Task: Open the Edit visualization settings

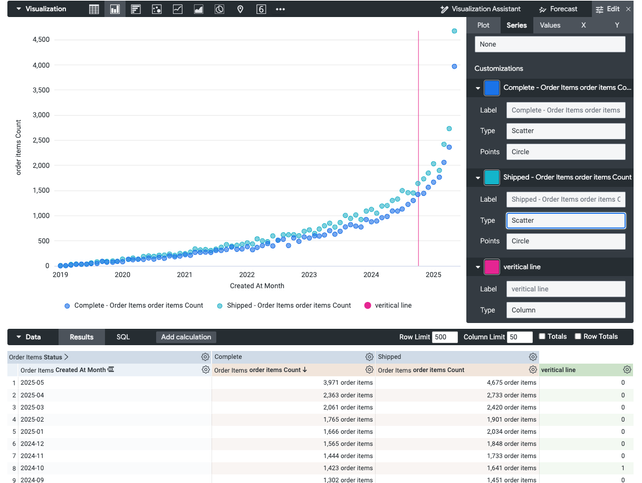Action: pyautogui.click(x=607, y=9)
